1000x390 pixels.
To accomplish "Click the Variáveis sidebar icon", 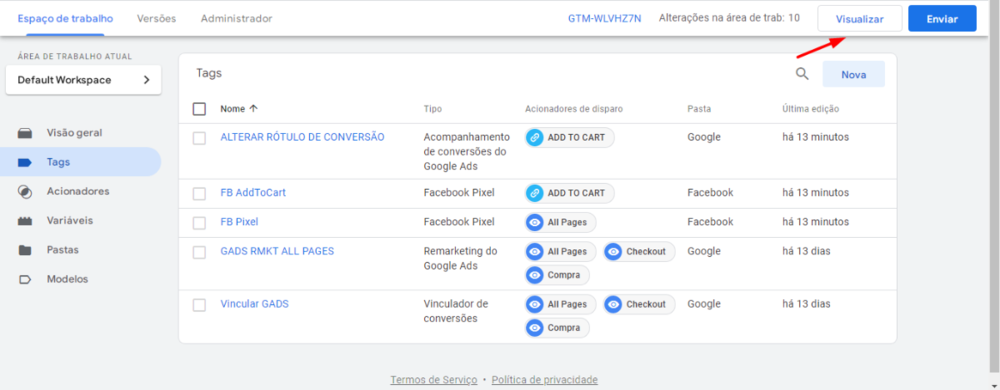I will (25, 221).
